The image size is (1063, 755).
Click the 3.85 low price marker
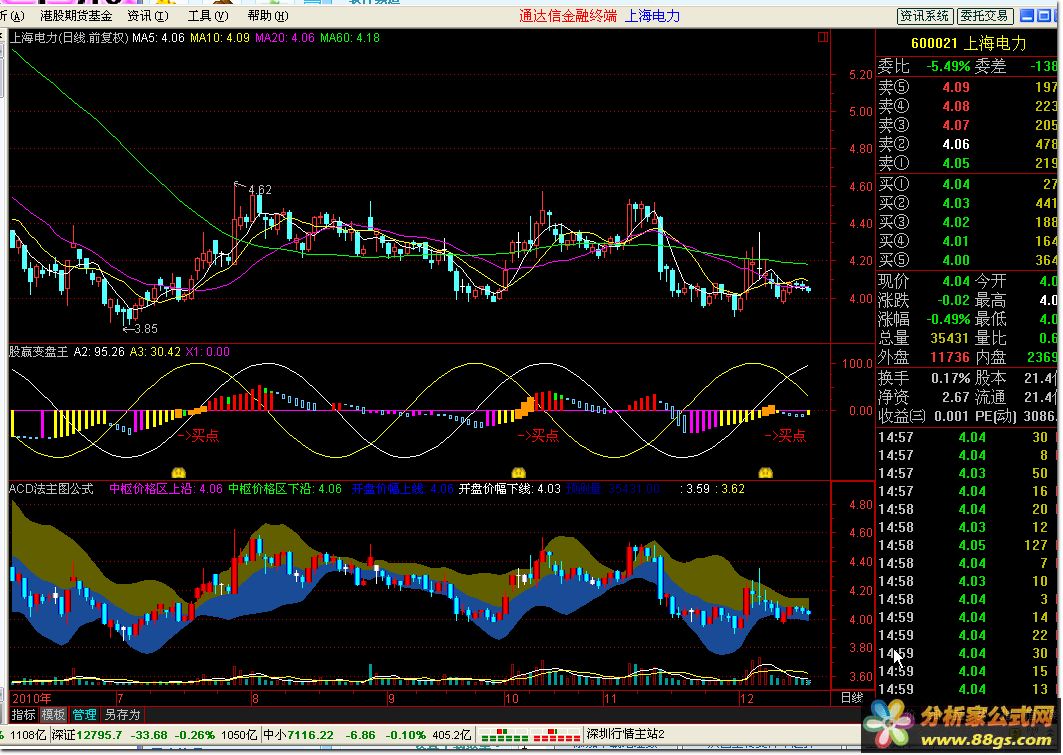click(145, 329)
